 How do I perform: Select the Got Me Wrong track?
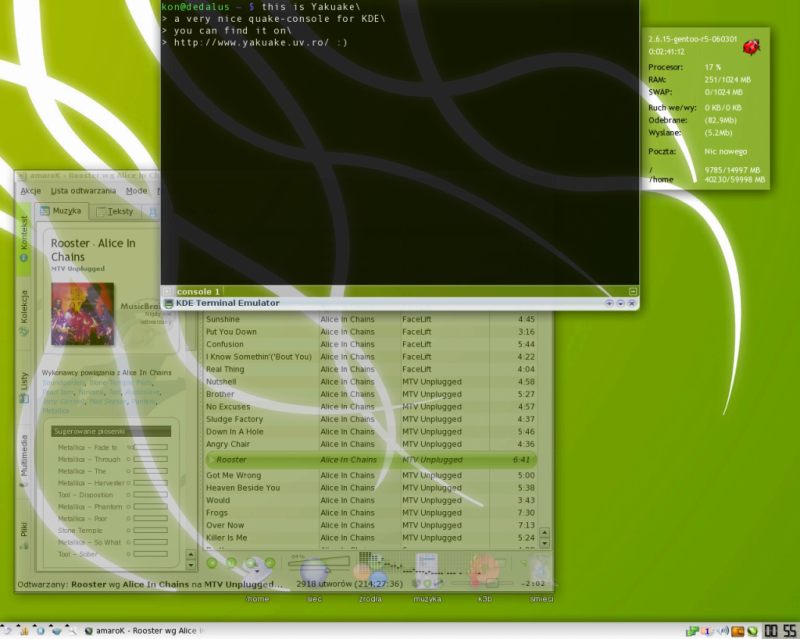370,475
